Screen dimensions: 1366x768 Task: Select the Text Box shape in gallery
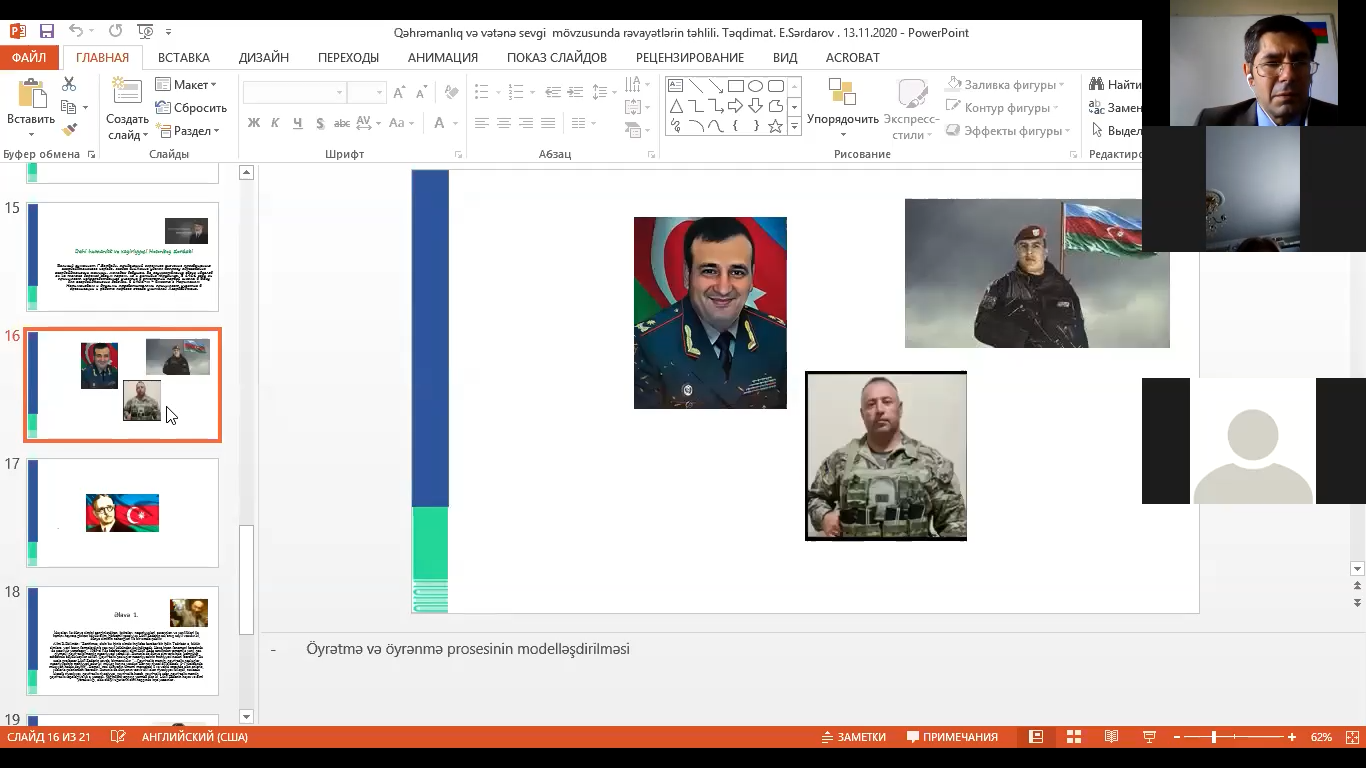point(675,86)
